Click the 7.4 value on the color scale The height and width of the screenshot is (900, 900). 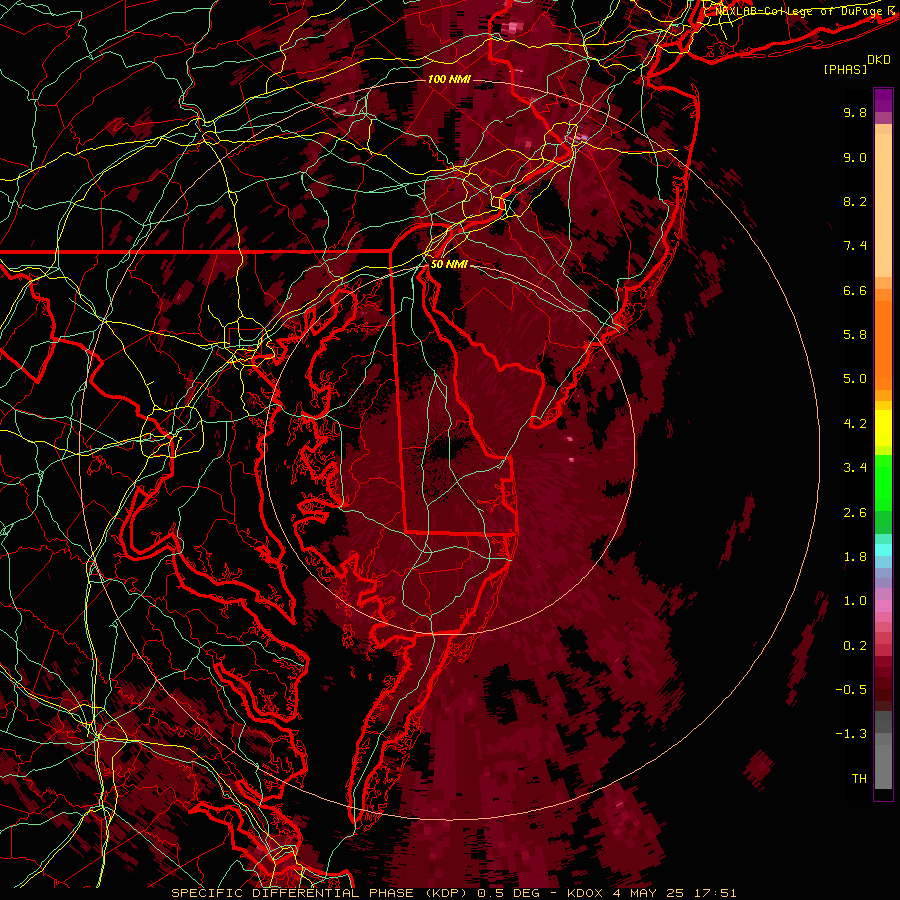855,246
